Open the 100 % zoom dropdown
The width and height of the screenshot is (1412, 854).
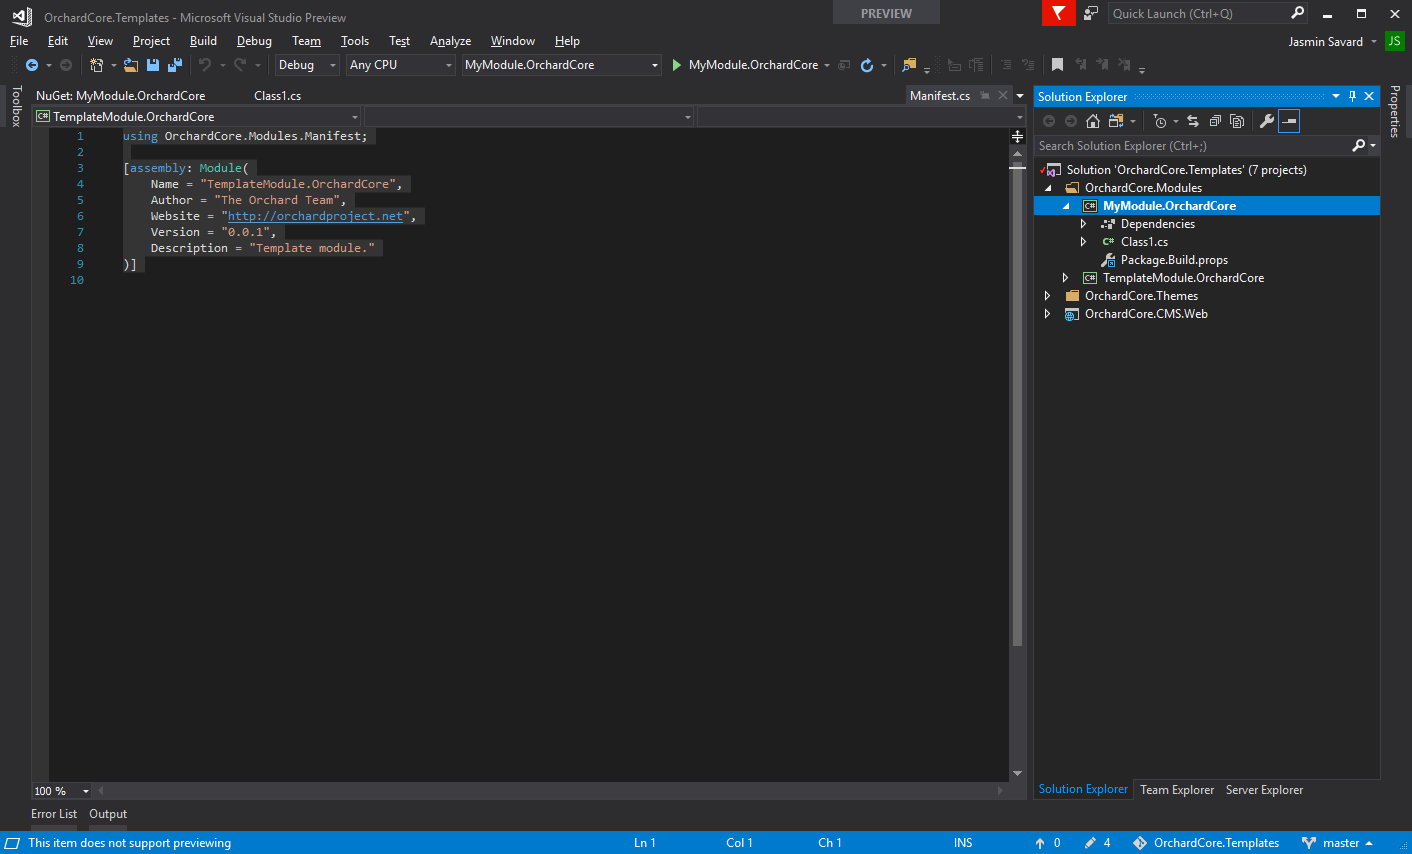click(x=62, y=791)
